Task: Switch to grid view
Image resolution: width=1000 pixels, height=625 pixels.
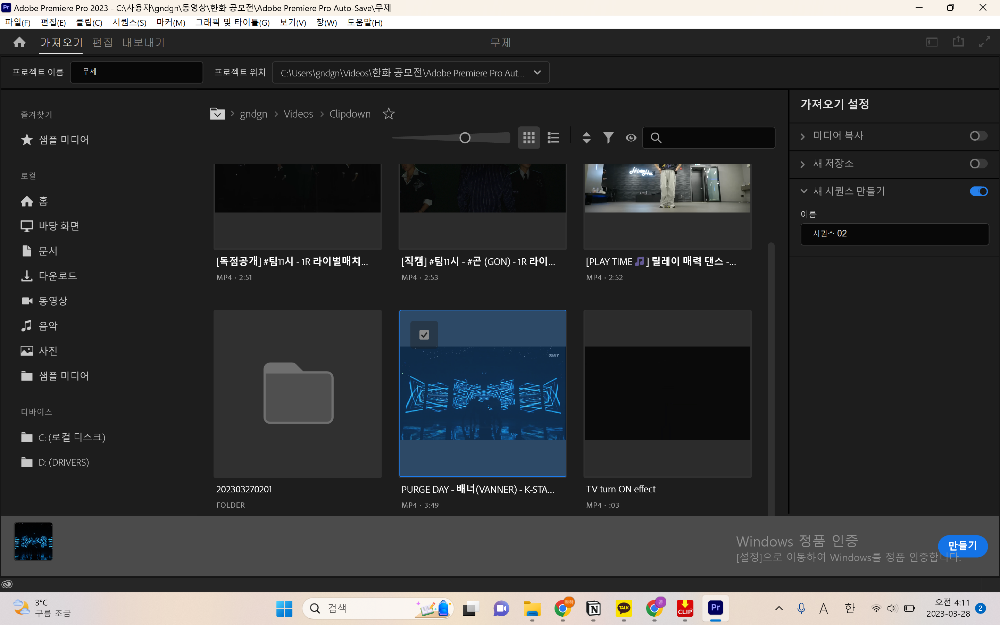Action: click(529, 137)
